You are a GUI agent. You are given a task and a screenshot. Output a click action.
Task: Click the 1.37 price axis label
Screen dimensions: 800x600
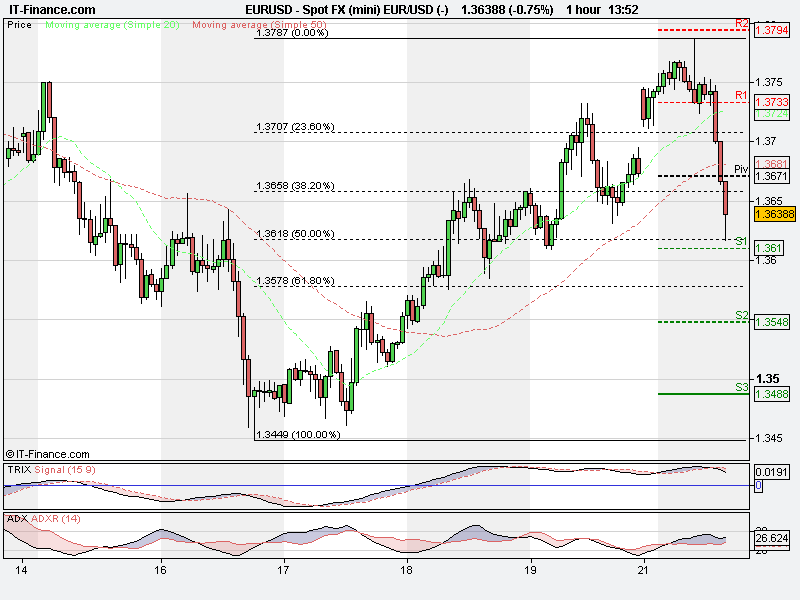tap(765, 141)
